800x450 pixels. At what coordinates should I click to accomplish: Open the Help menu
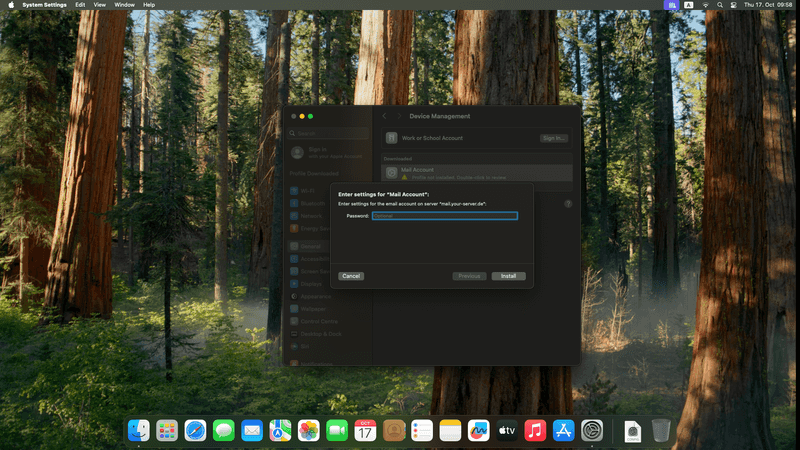click(149, 5)
